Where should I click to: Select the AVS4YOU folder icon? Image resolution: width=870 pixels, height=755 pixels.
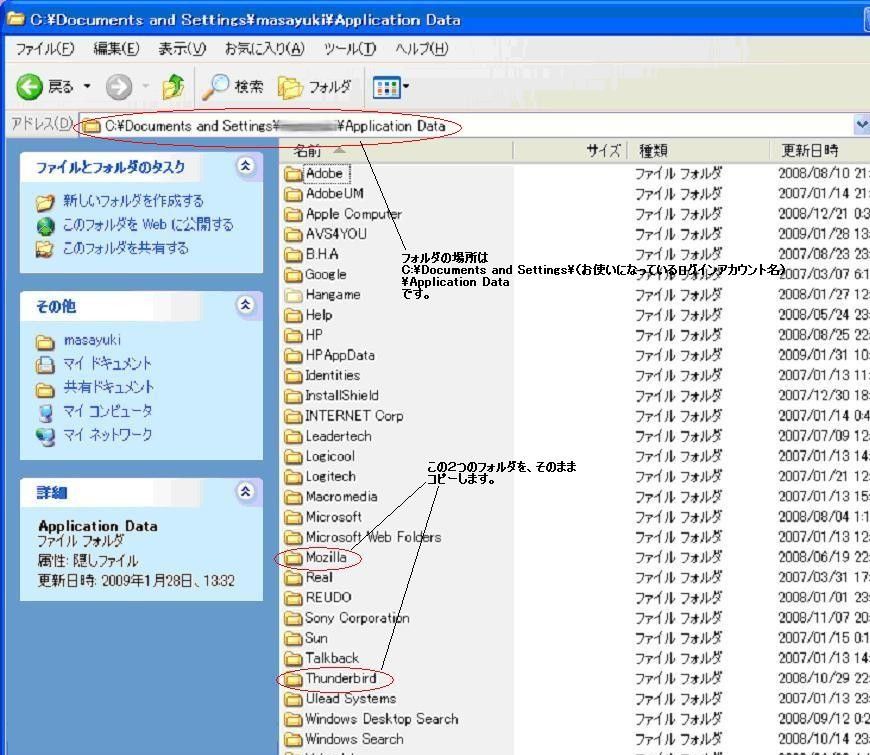coord(294,235)
